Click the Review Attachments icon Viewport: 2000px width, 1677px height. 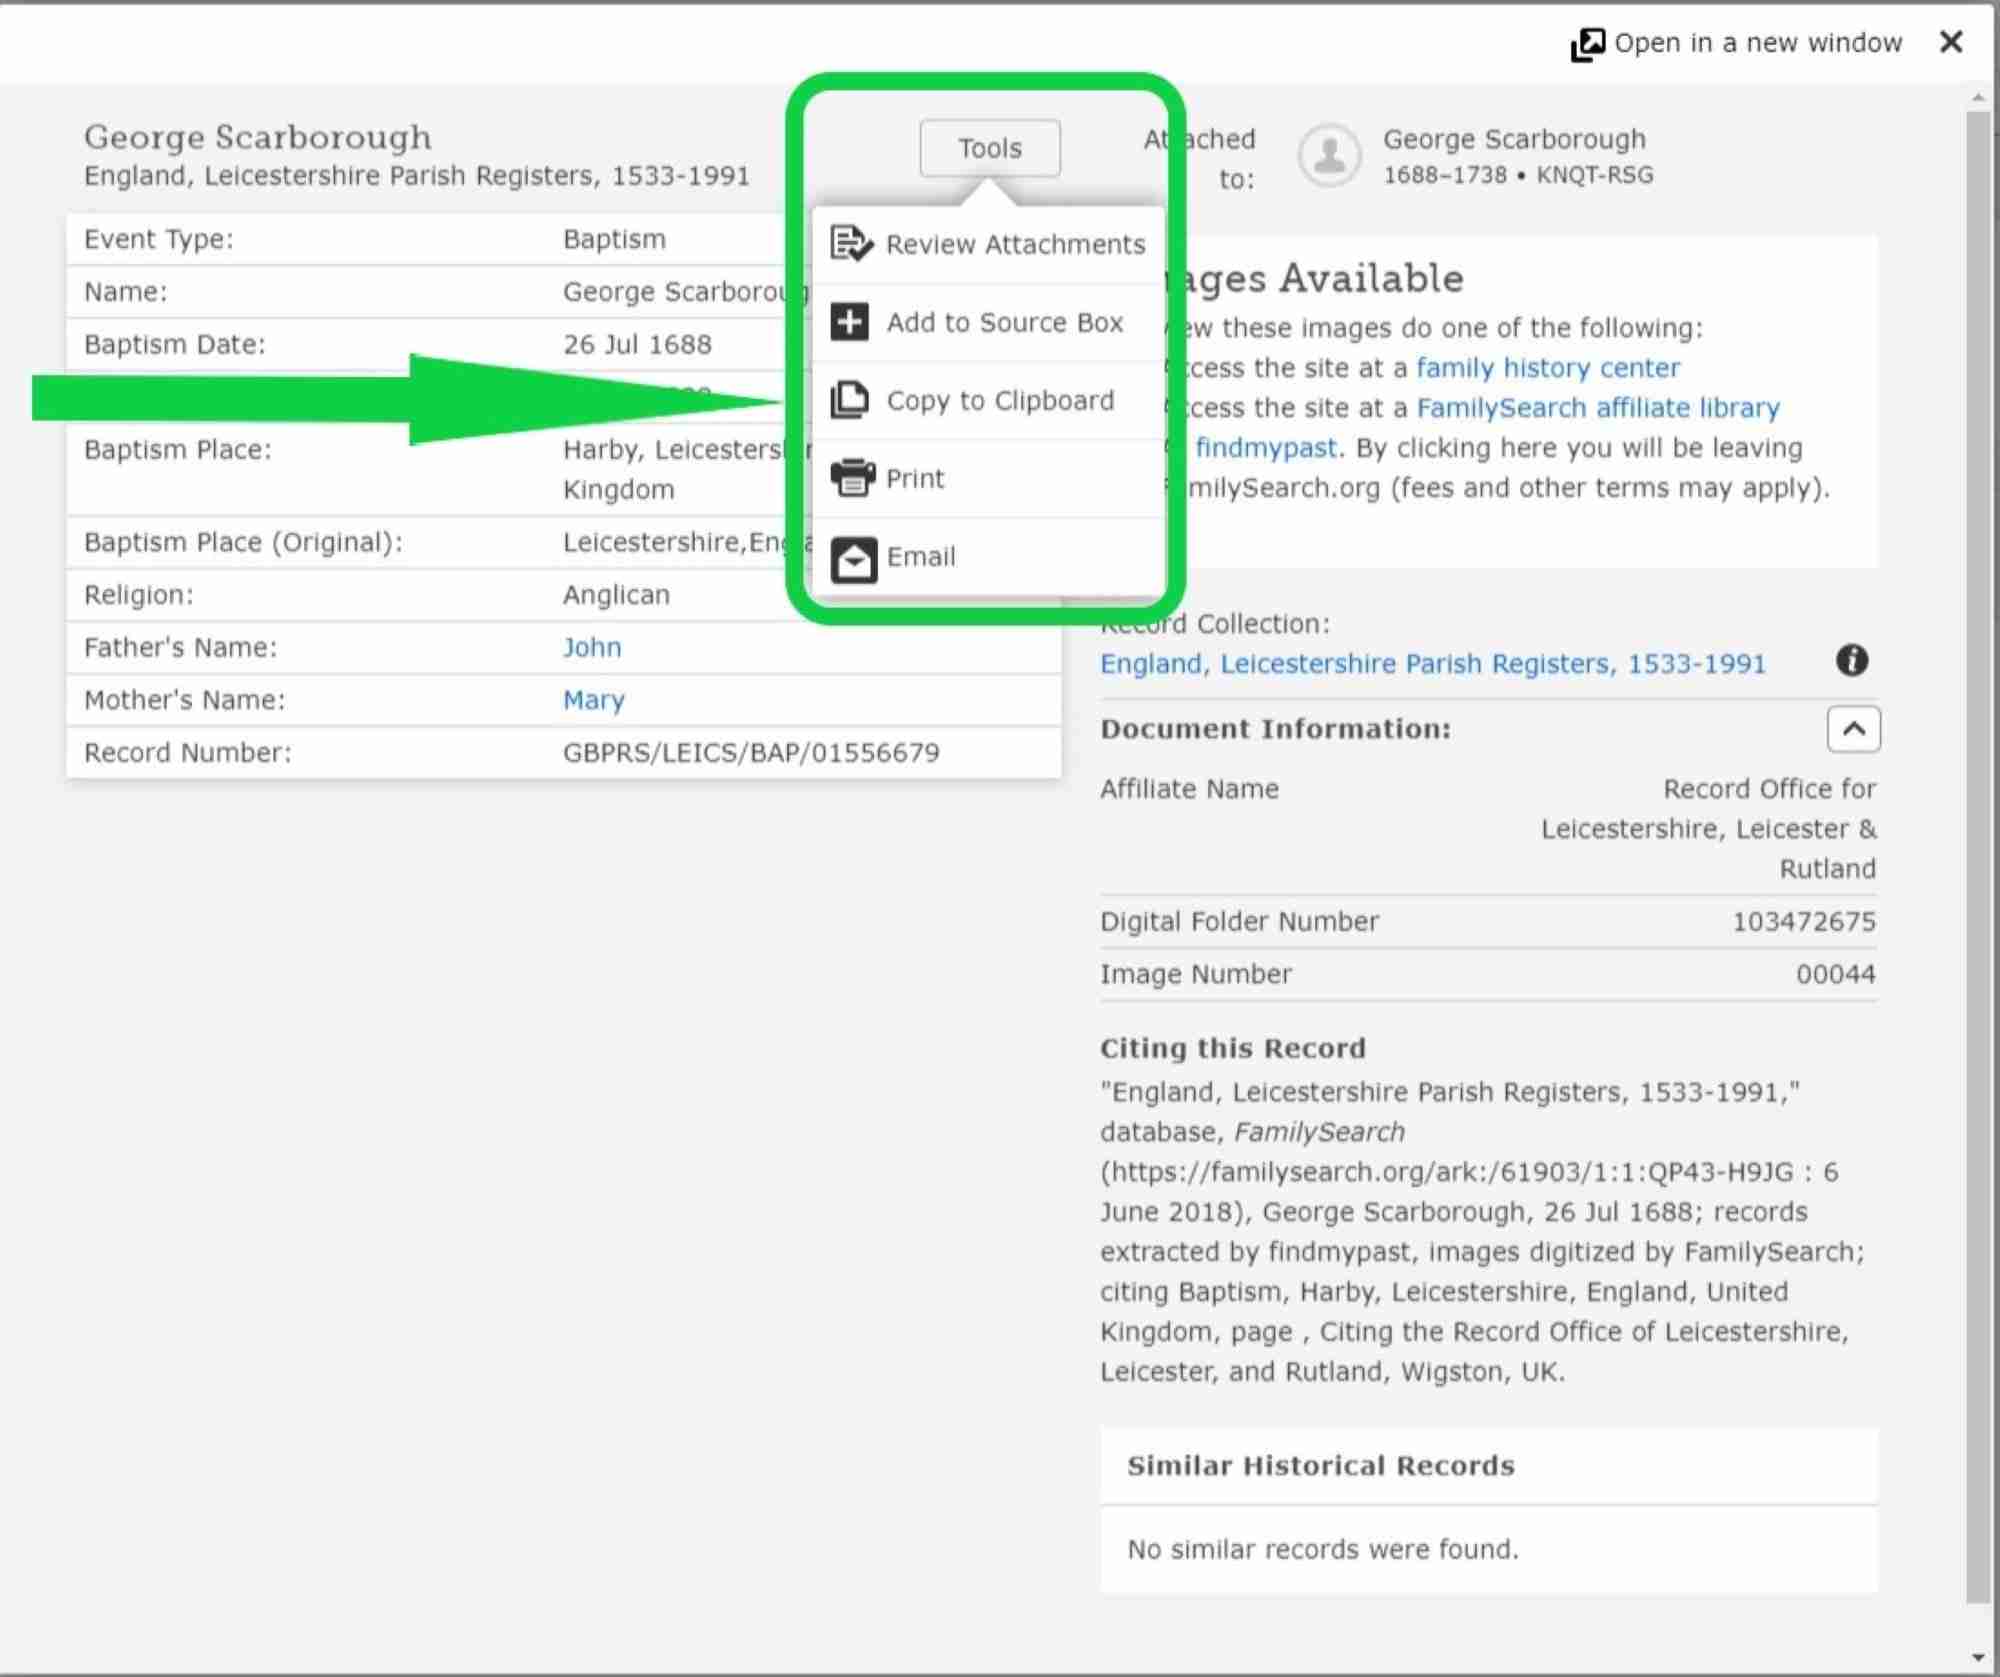851,244
